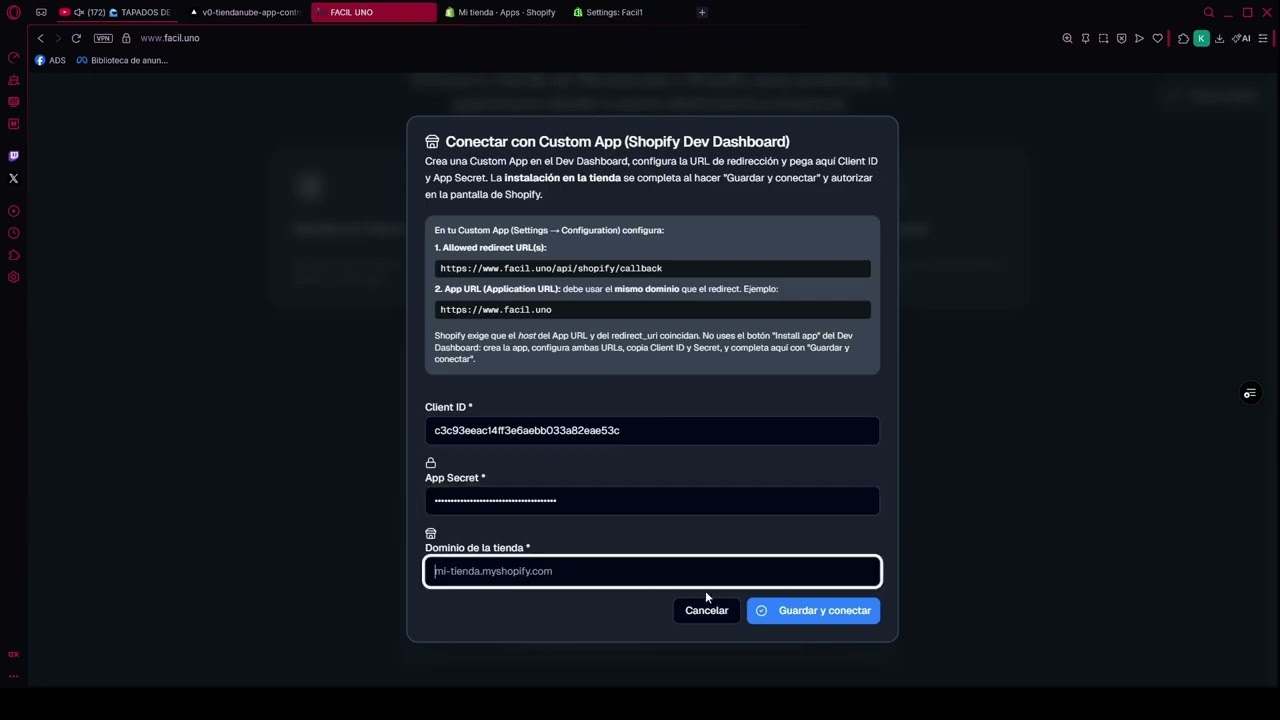This screenshot has width=1280, height=720.
Task: Click the floating settings widget on right edge
Action: coord(1249,393)
